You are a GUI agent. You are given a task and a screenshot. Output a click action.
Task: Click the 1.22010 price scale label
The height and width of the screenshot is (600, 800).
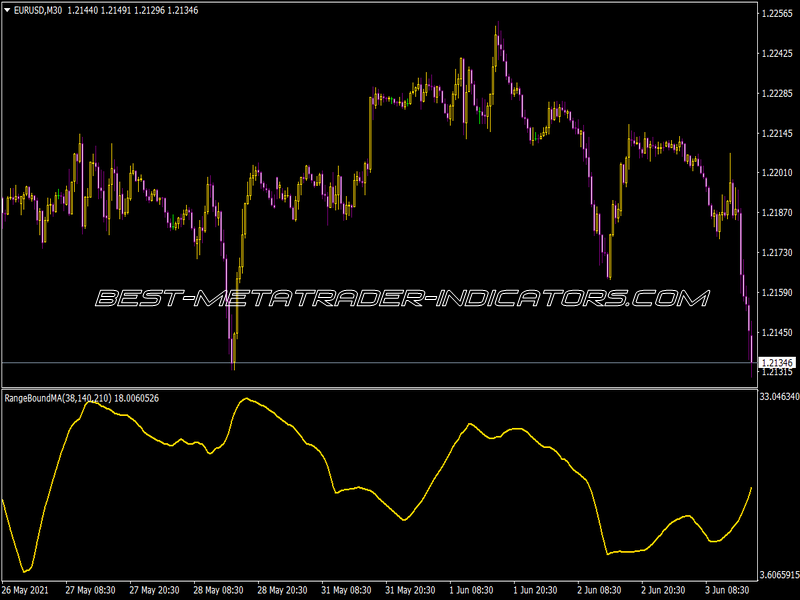point(777,173)
